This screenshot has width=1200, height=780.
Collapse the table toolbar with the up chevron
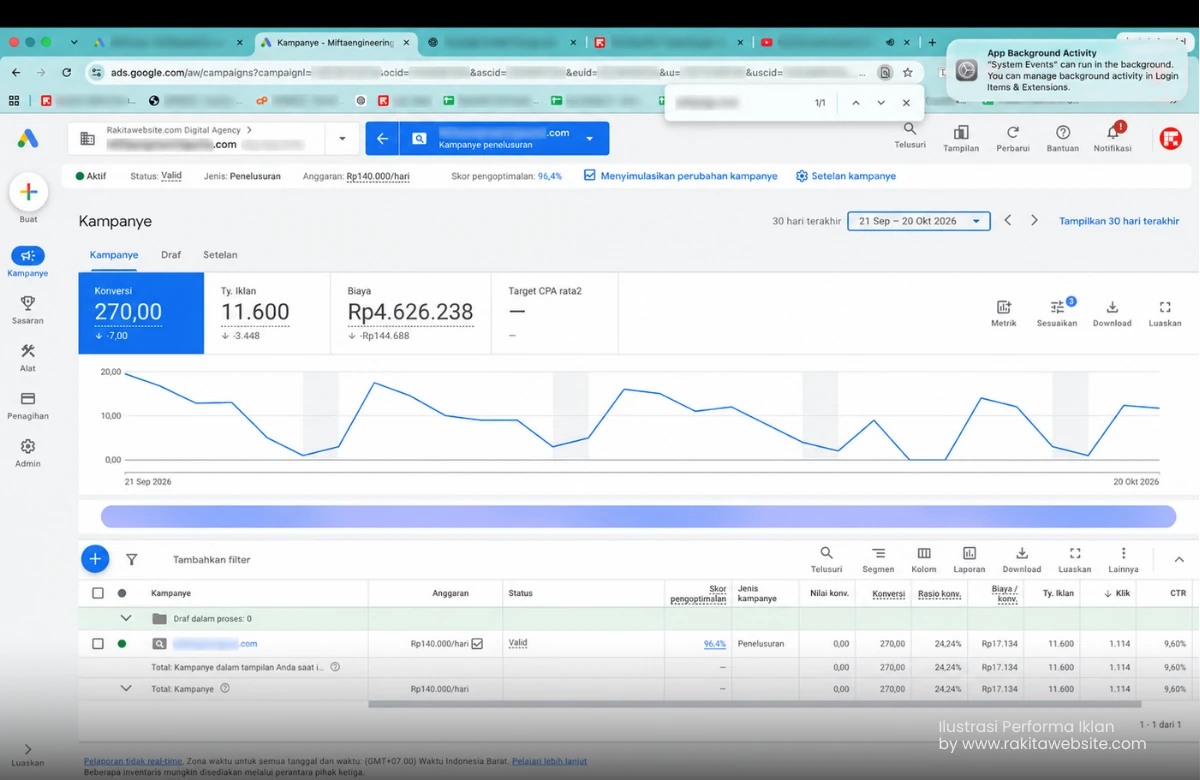(1179, 560)
